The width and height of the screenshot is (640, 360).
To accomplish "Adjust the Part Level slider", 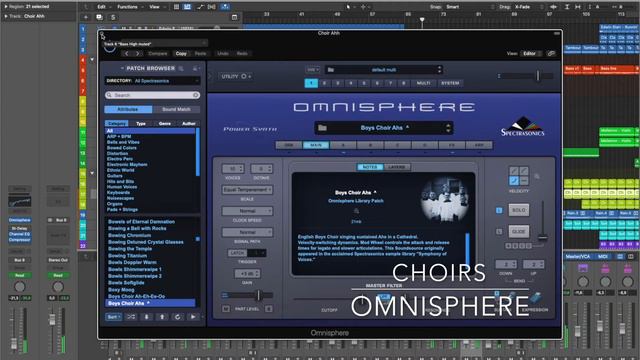I will click(x=247, y=295).
